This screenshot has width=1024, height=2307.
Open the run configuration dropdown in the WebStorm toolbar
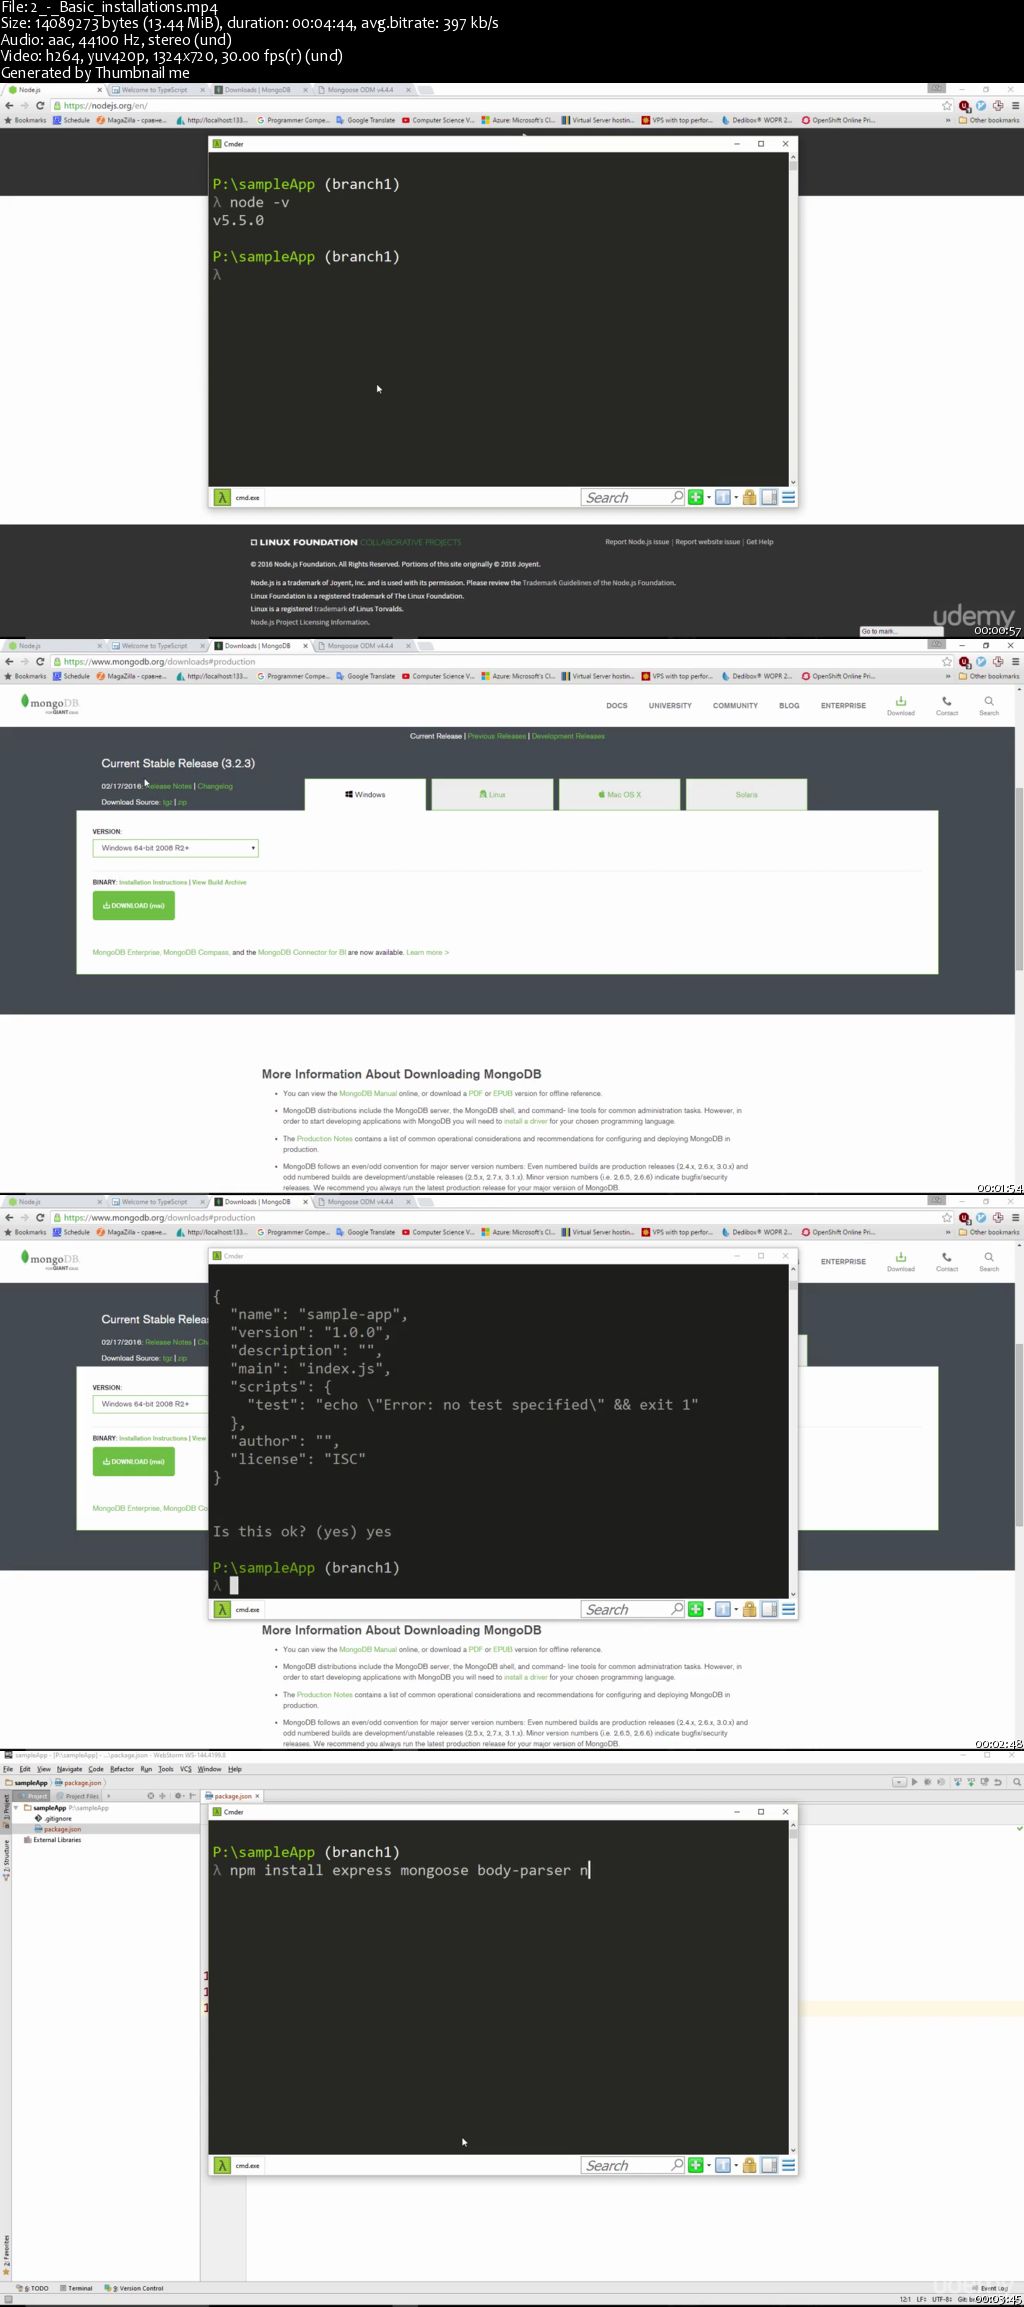click(x=899, y=1782)
